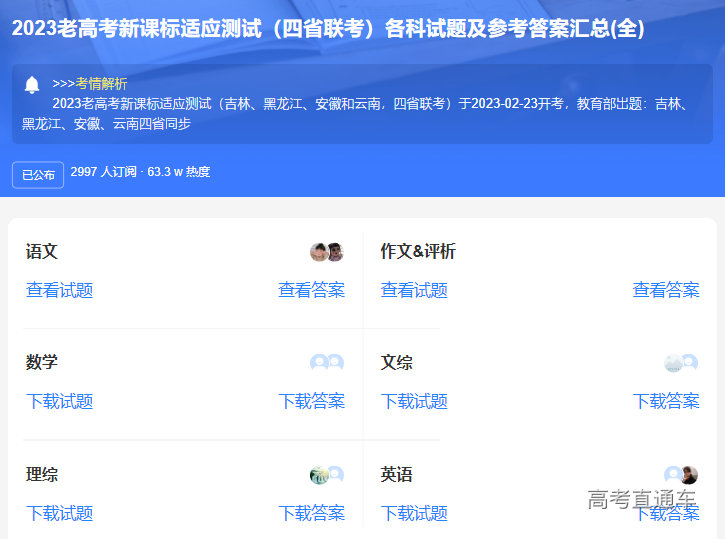Click the 英语 subject heading
This screenshot has height=539, width=725.
(396, 474)
